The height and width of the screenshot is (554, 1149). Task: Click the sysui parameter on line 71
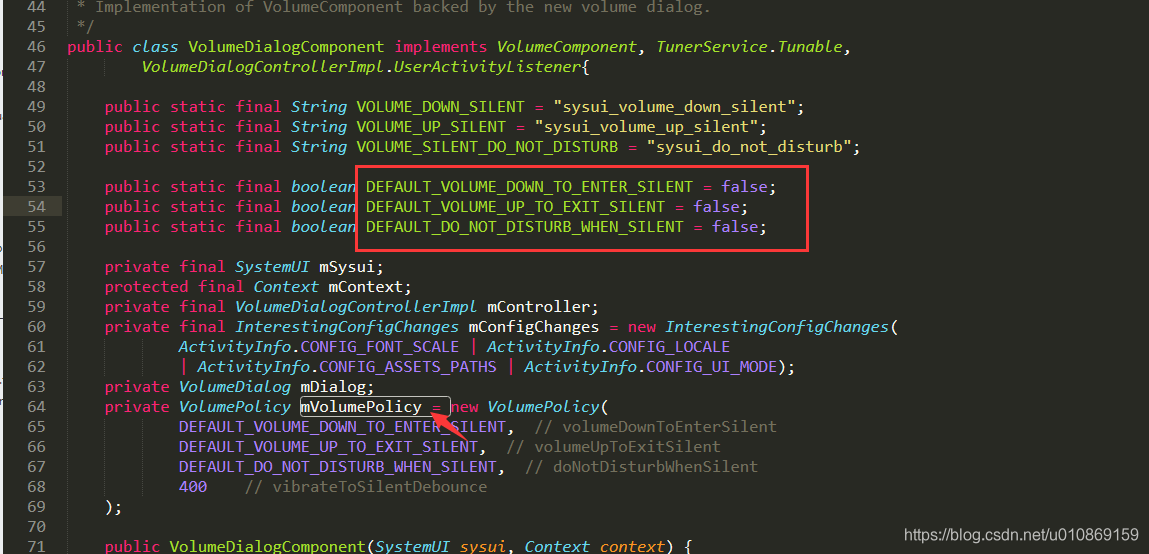pyautogui.click(x=483, y=547)
